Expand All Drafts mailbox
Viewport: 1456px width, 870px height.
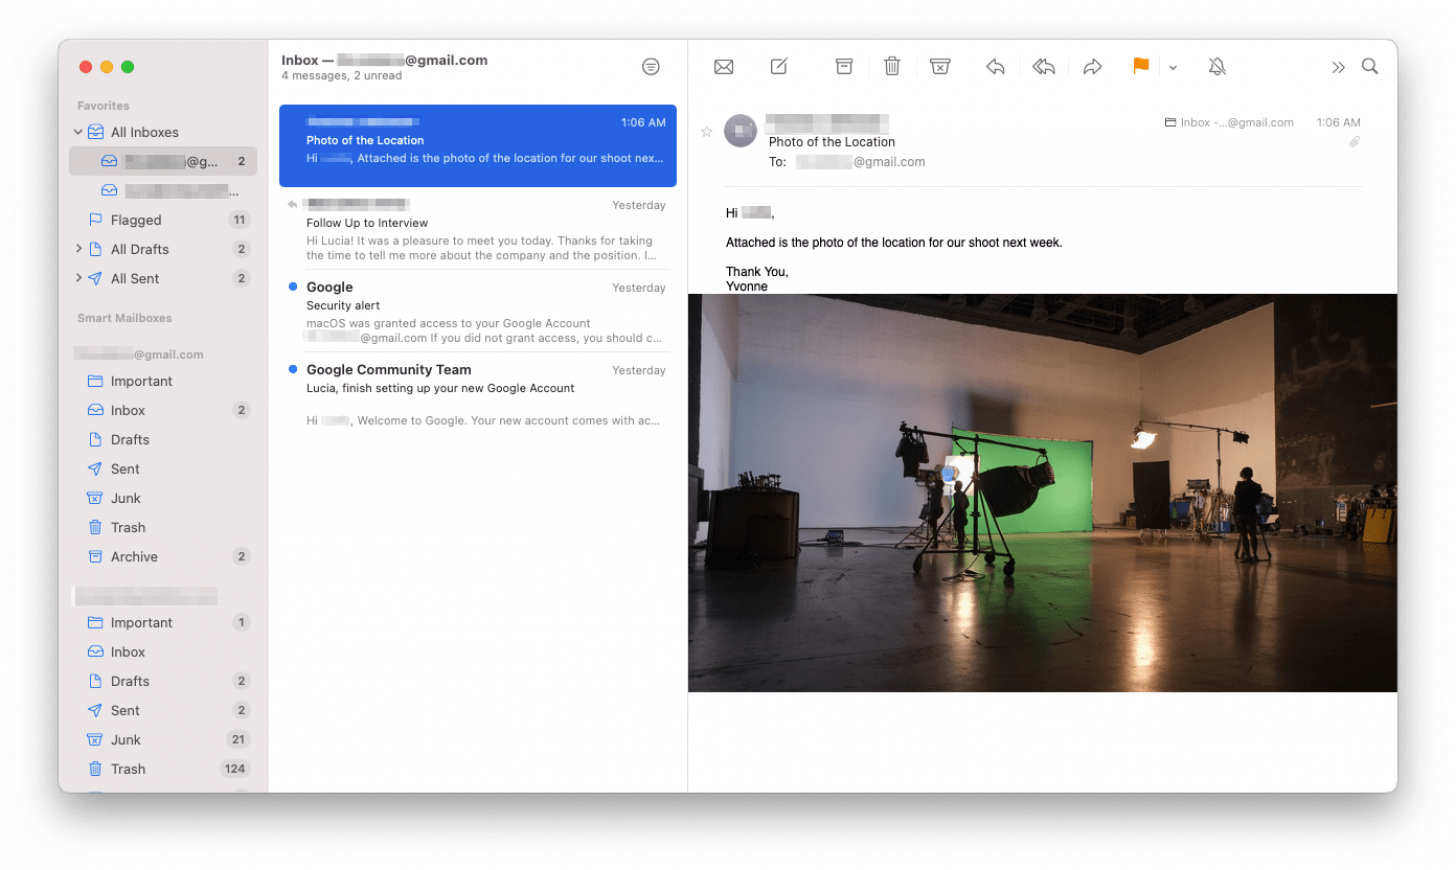[x=78, y=249]
